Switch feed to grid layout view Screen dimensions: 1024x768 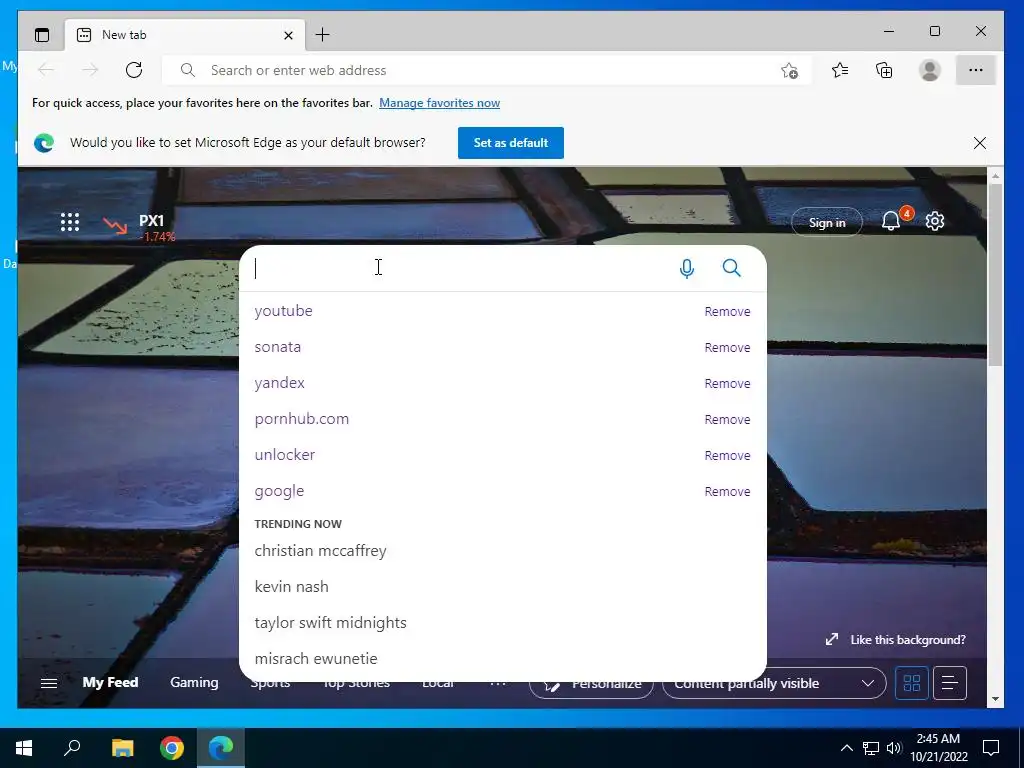(912, 683)
